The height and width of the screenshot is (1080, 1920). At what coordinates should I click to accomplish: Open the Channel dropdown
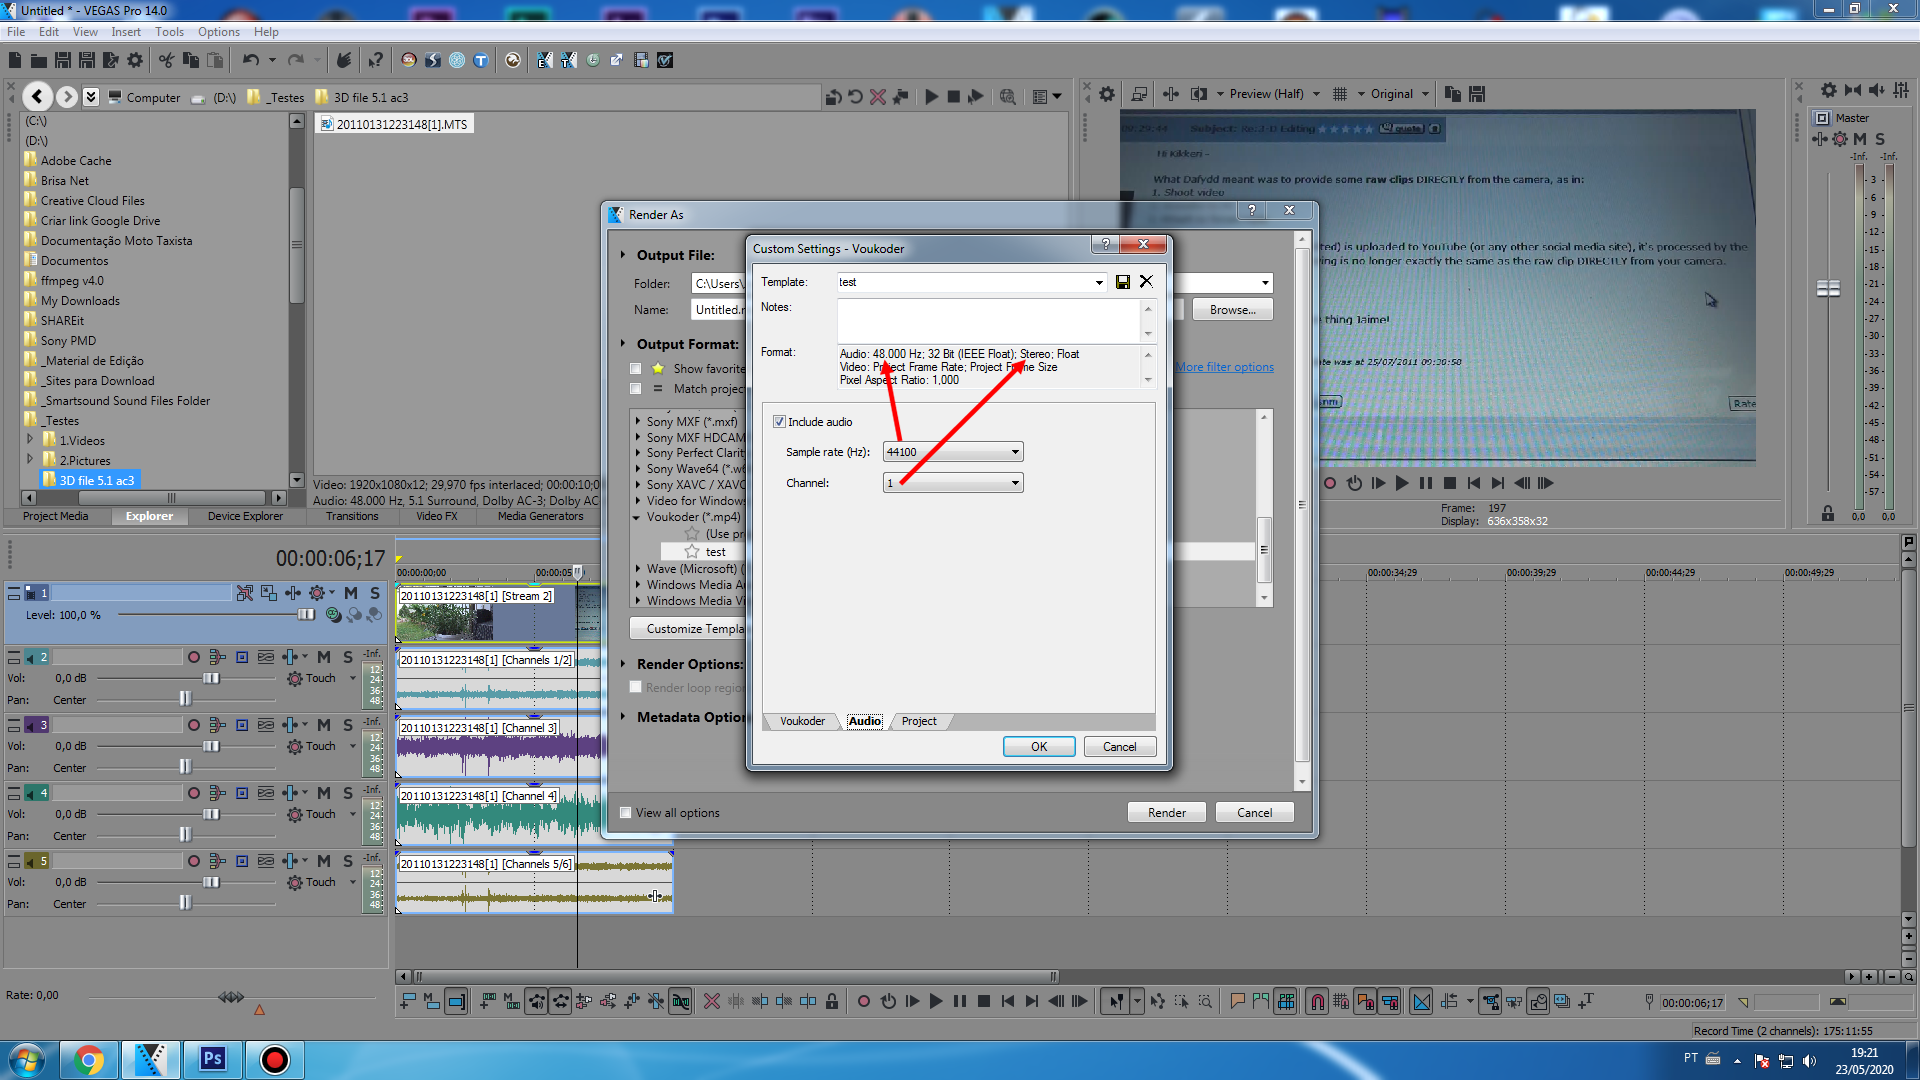tap(1014, 483)
